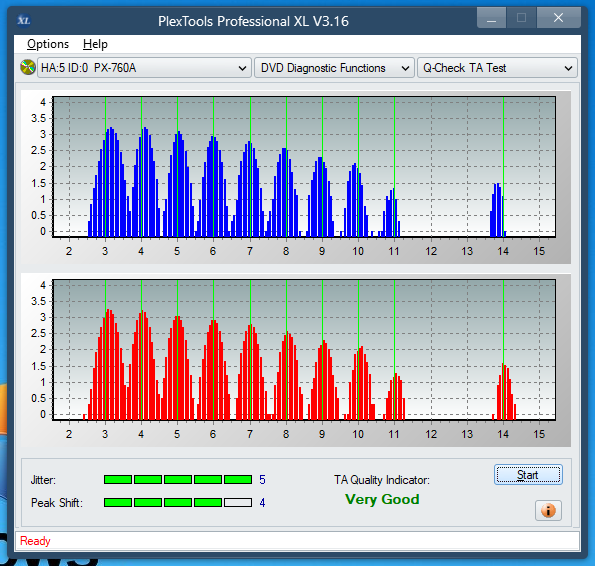The height and width of the screenshot is (566, 595).
Task: Open the Help menu
Action: click(95, 44)
